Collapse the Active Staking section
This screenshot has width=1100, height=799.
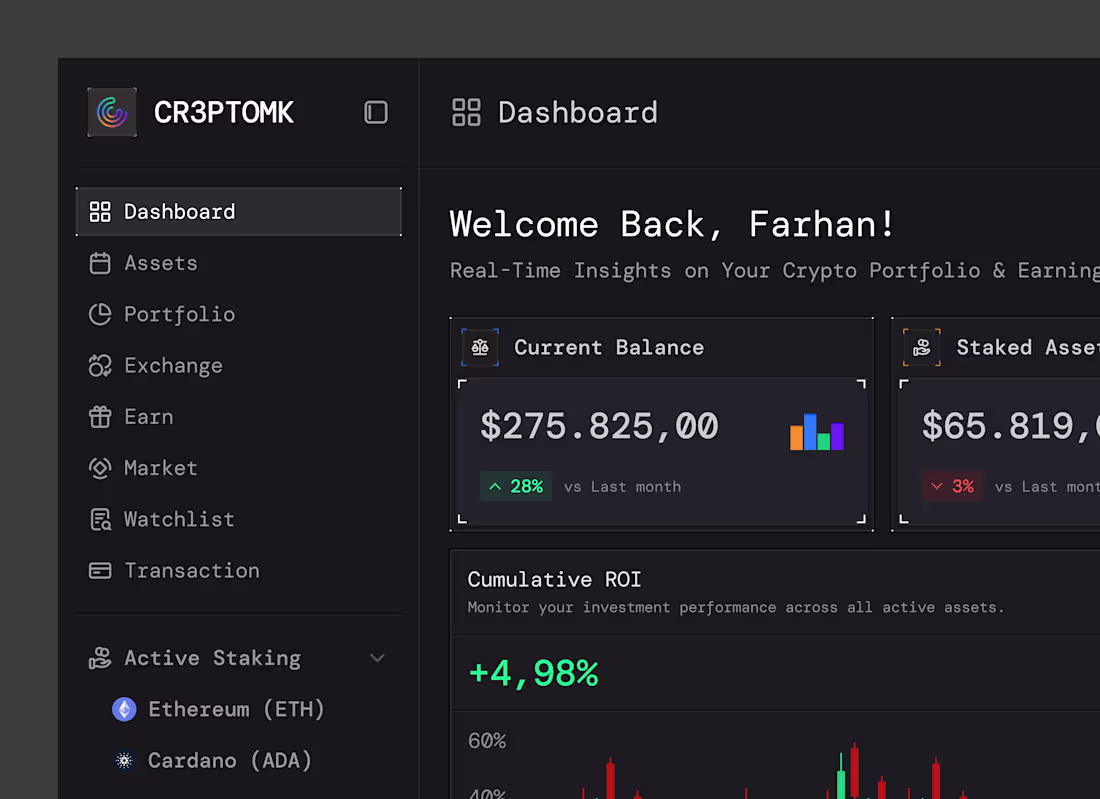click(x=377, y=658)
